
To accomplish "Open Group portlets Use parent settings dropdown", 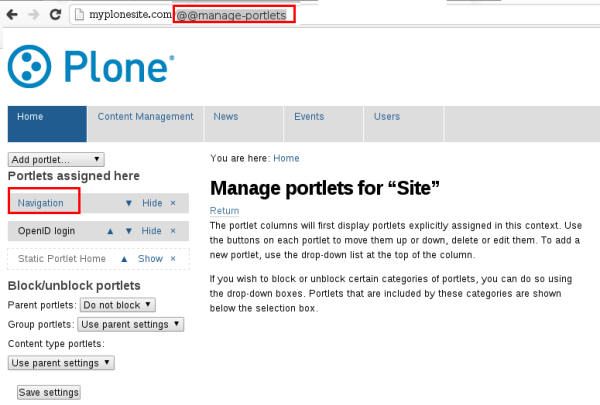I will tap(130, 324).
